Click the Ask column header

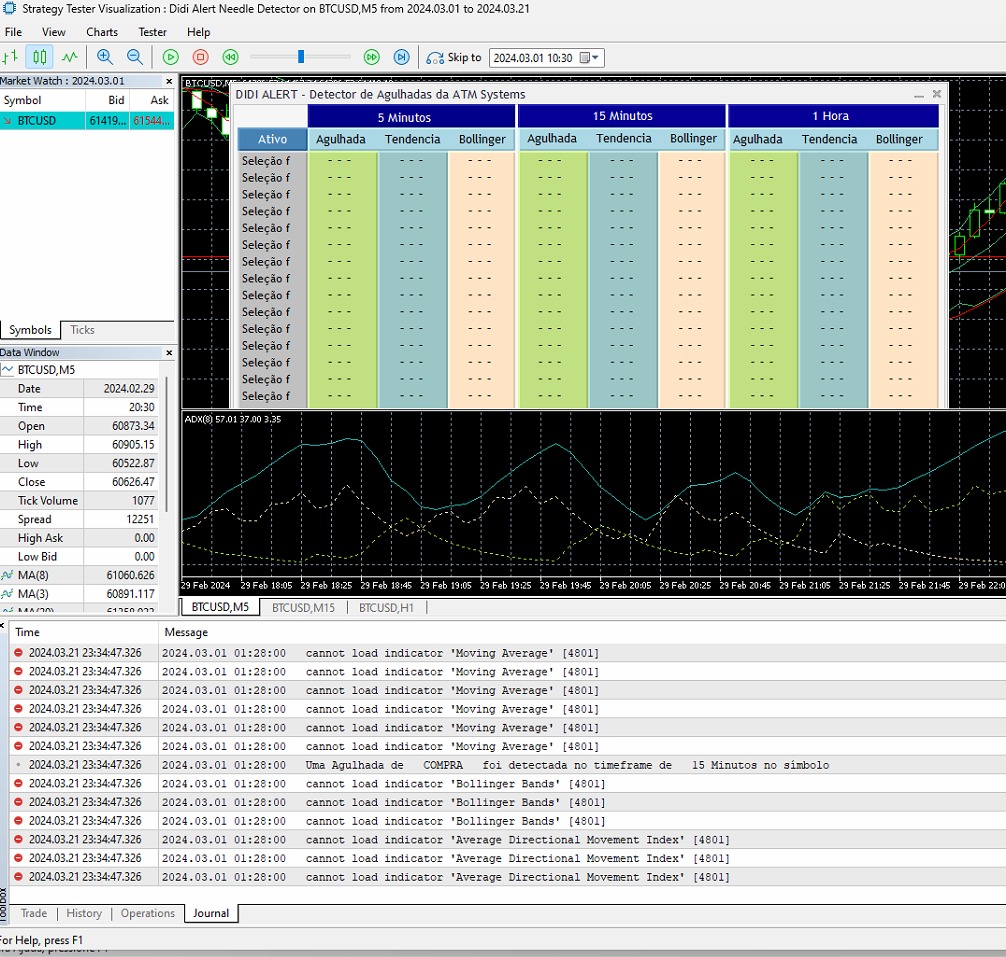[152, 100]
